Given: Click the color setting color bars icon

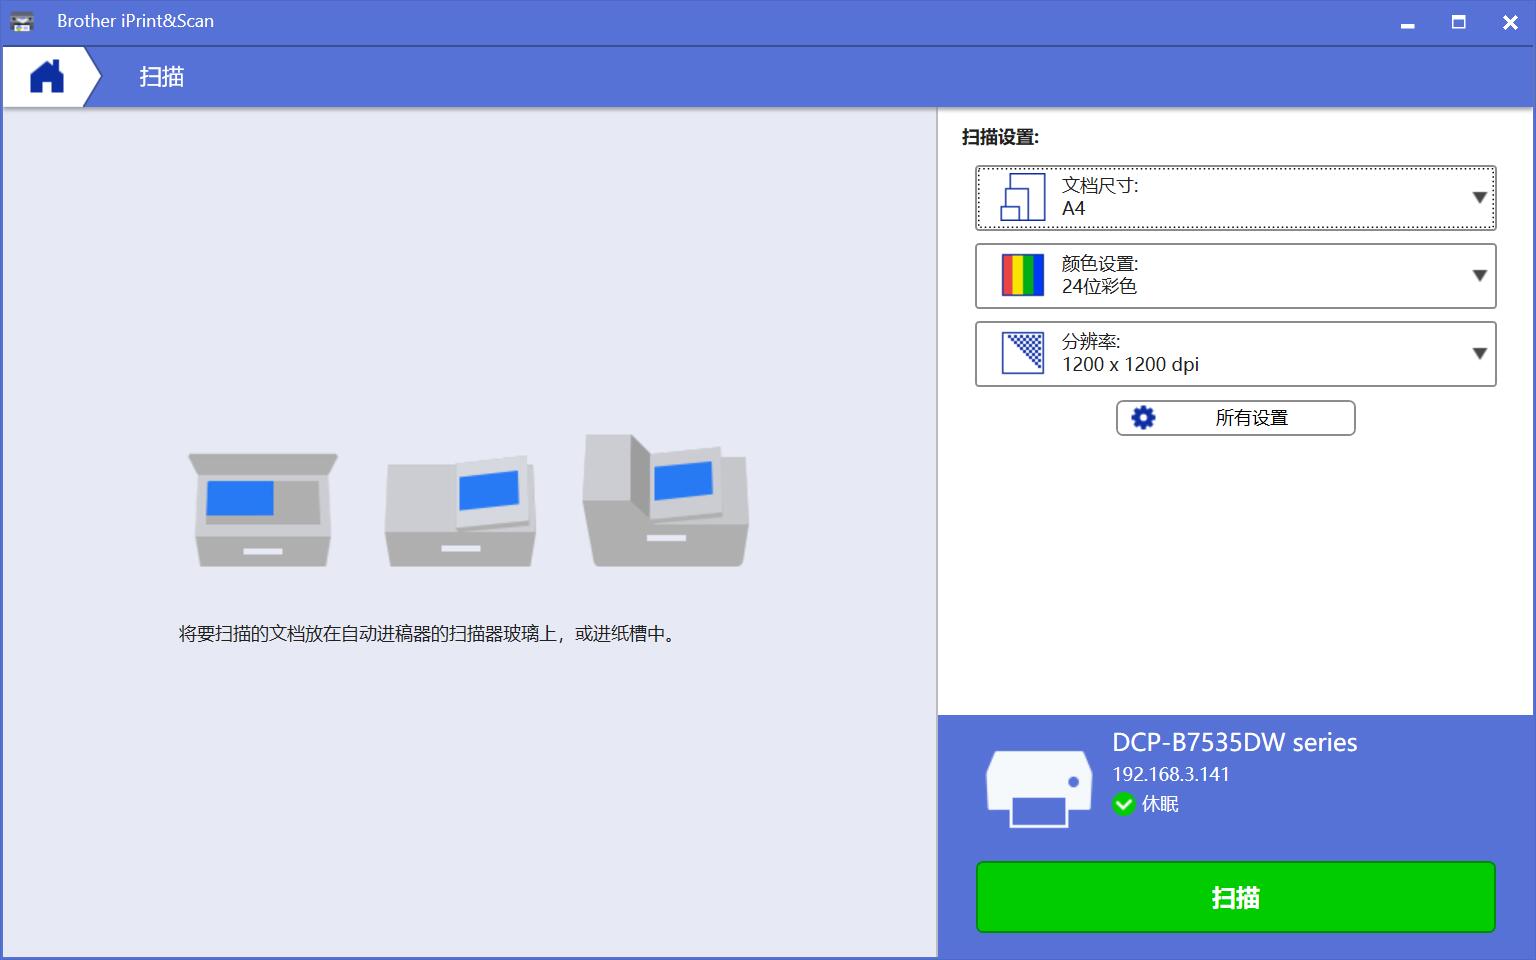Looking at the screenshot, I should click(x=1019, y=276).
